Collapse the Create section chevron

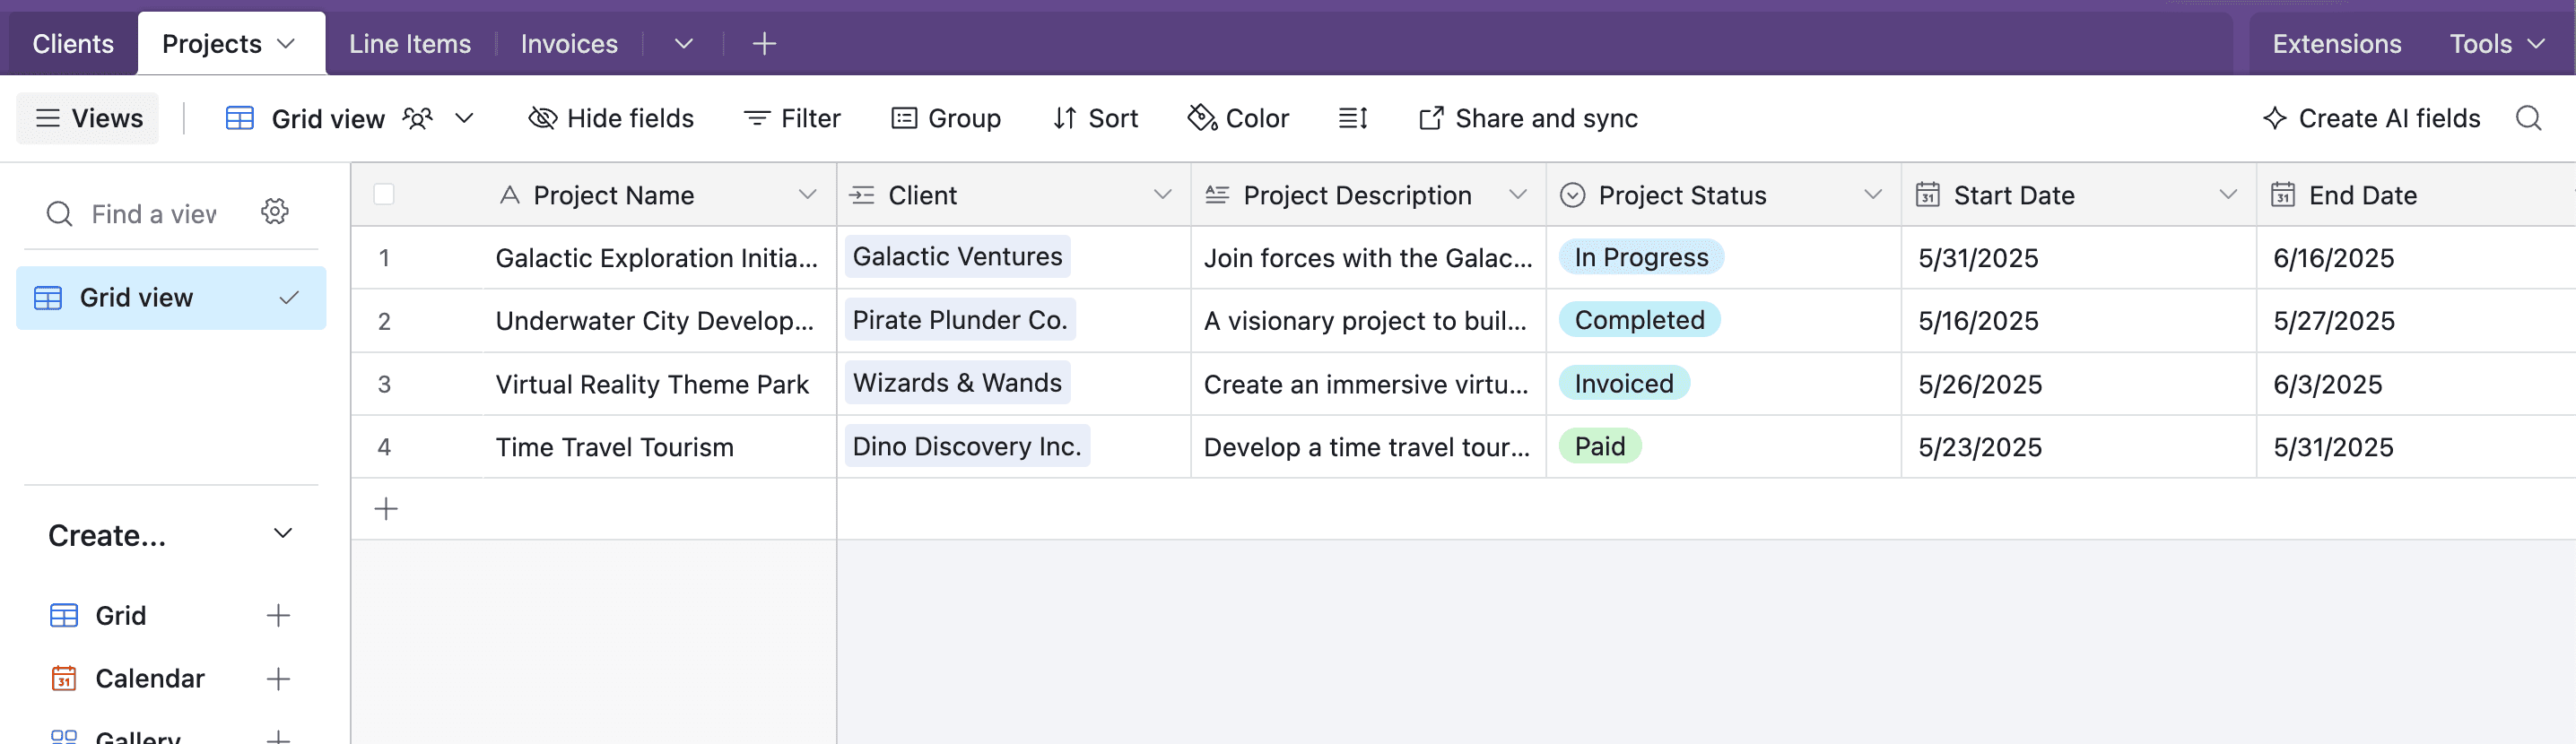coord(283,534)
